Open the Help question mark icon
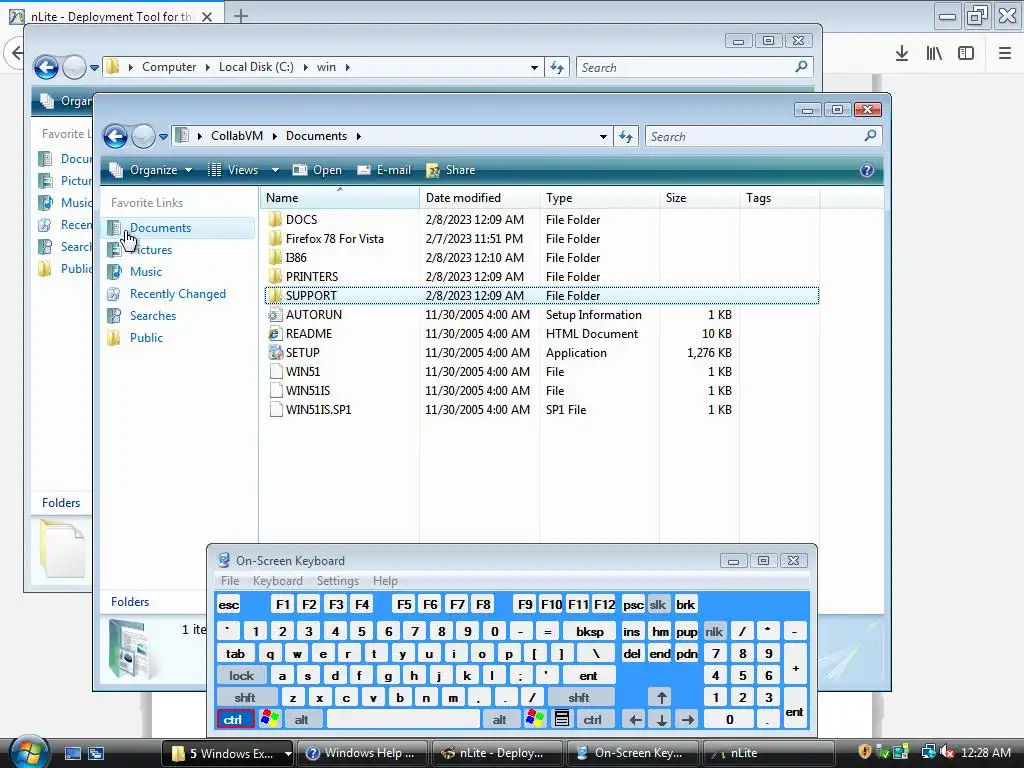Image resolution: width=1024 pixels, height=768 pixels. [866, 170]
